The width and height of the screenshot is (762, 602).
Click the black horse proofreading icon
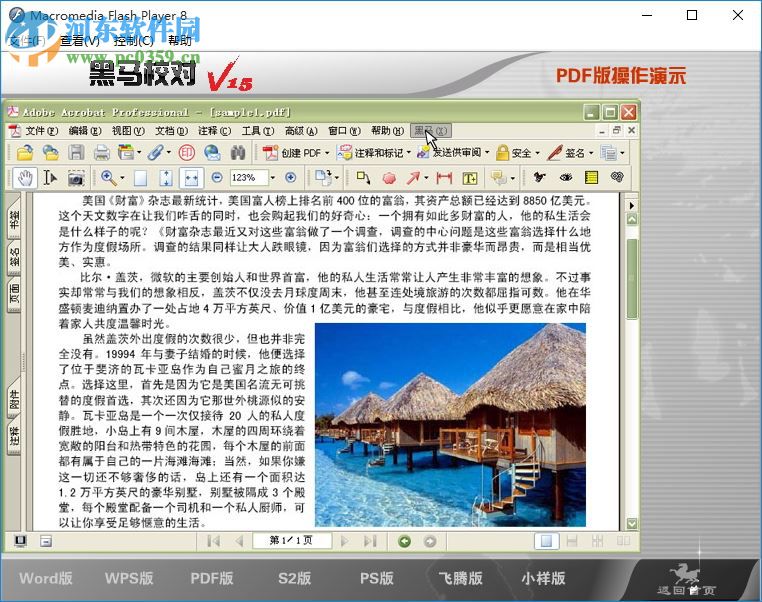coord(539,177)
